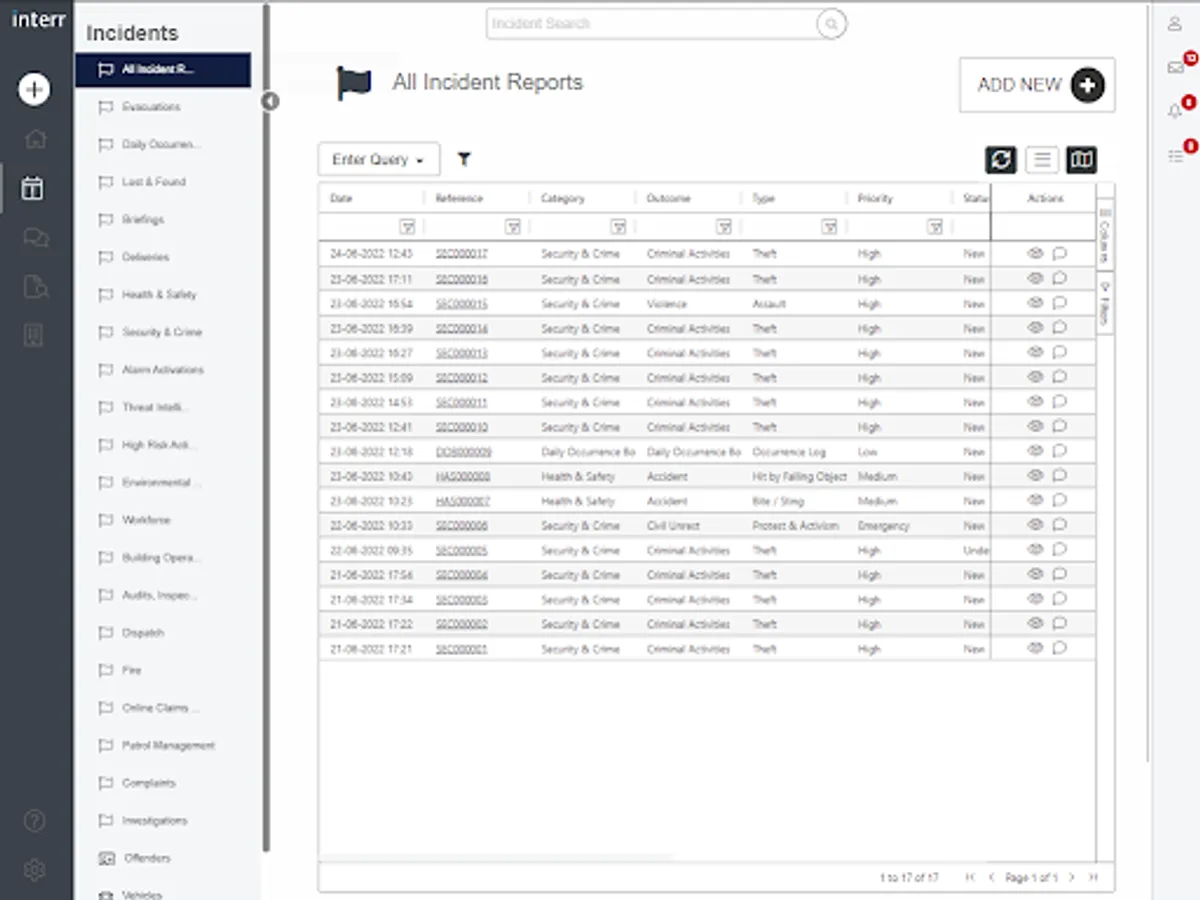This screenshot has width=1200, height=900.
Task: Open comment for SEC000006 row
Action: (1060, 525)
